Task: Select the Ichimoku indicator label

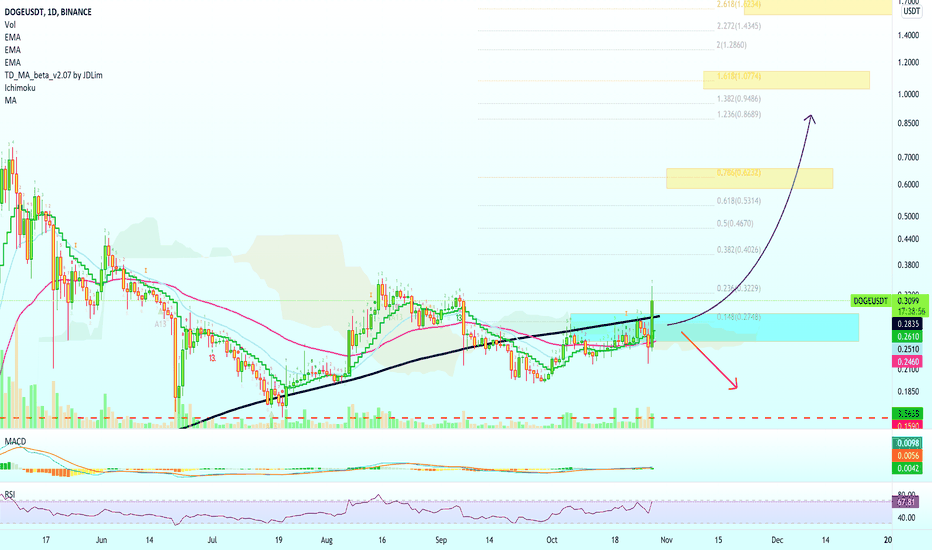Action: (x=20, y=87)
